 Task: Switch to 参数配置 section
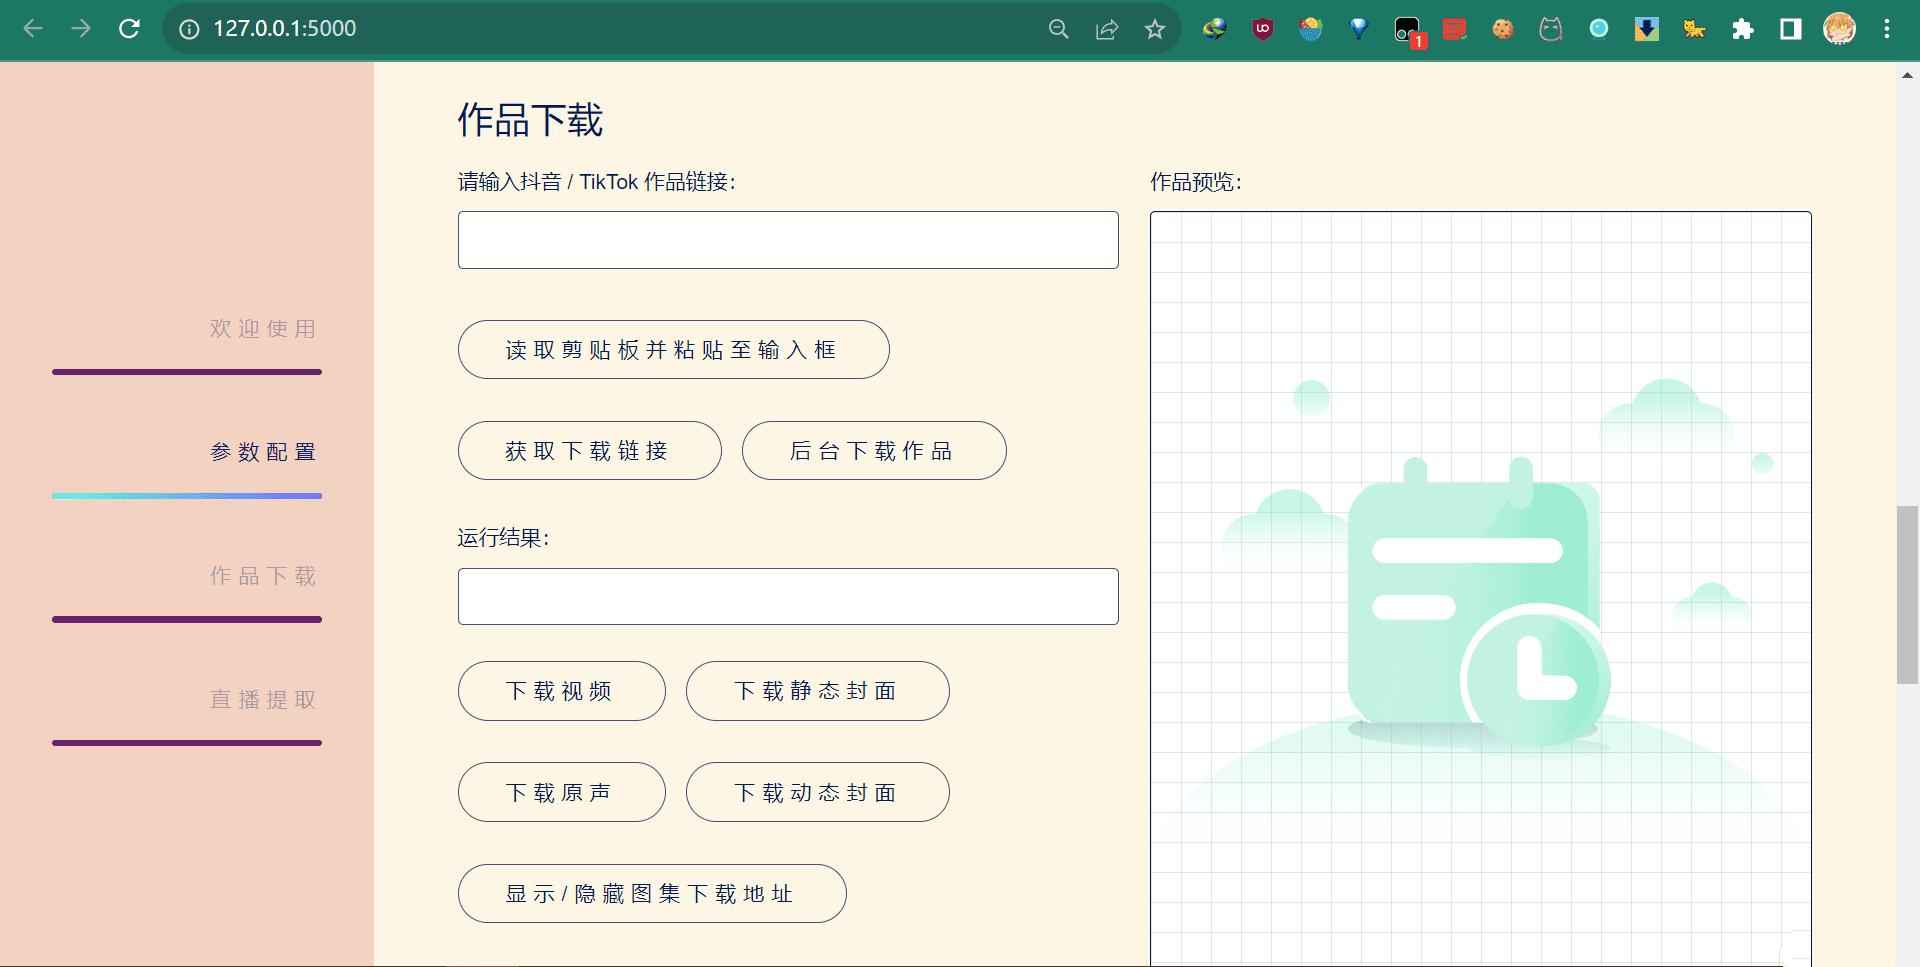coord(263,452)
